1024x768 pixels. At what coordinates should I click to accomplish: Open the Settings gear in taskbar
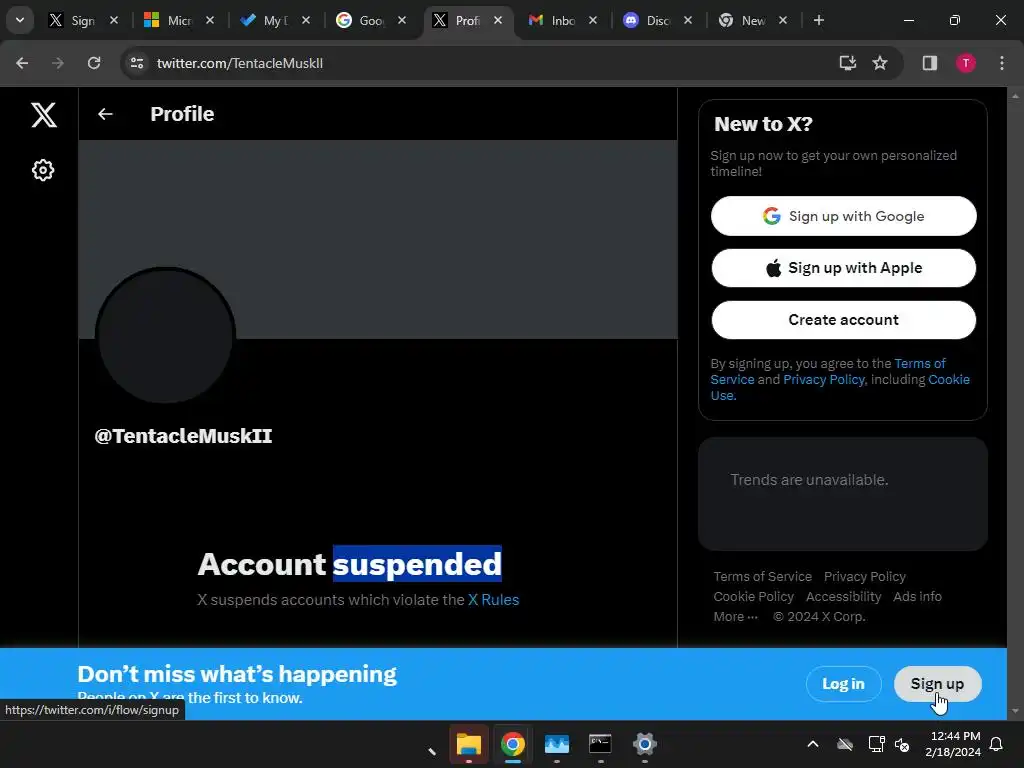[x=645, y=744]
